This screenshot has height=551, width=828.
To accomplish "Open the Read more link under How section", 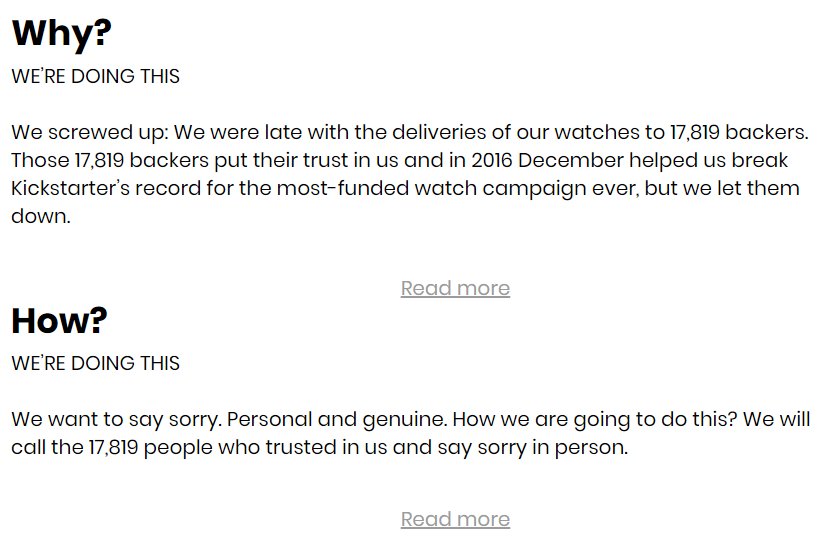I will point(455,519).
